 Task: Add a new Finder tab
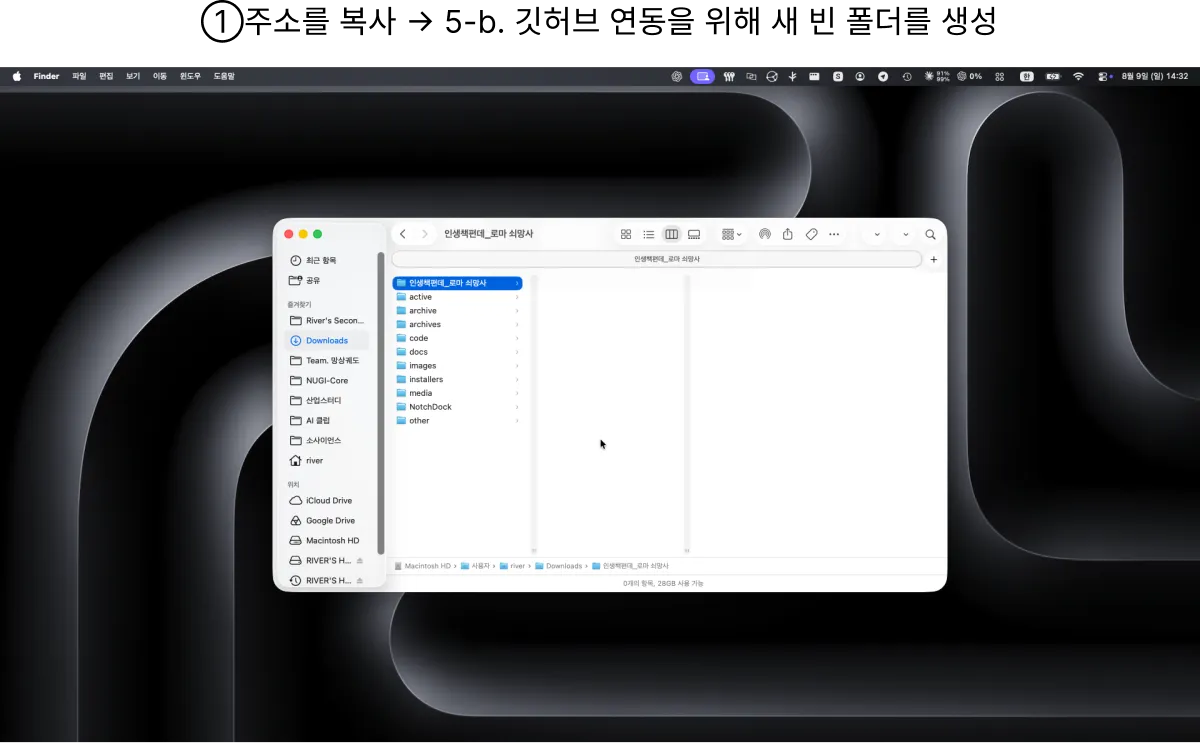click(x=934, y=259)
